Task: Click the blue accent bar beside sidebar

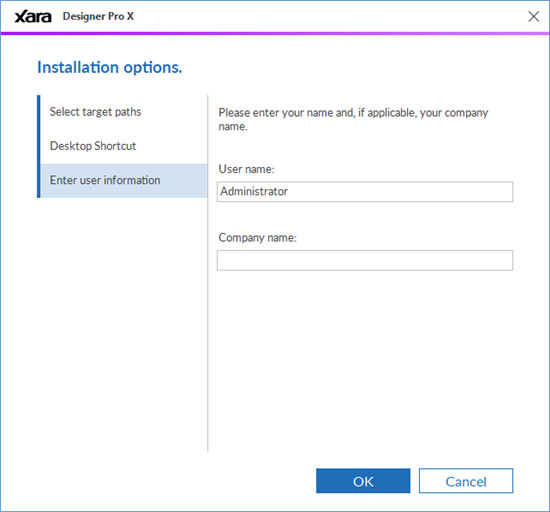Action: 39,146
